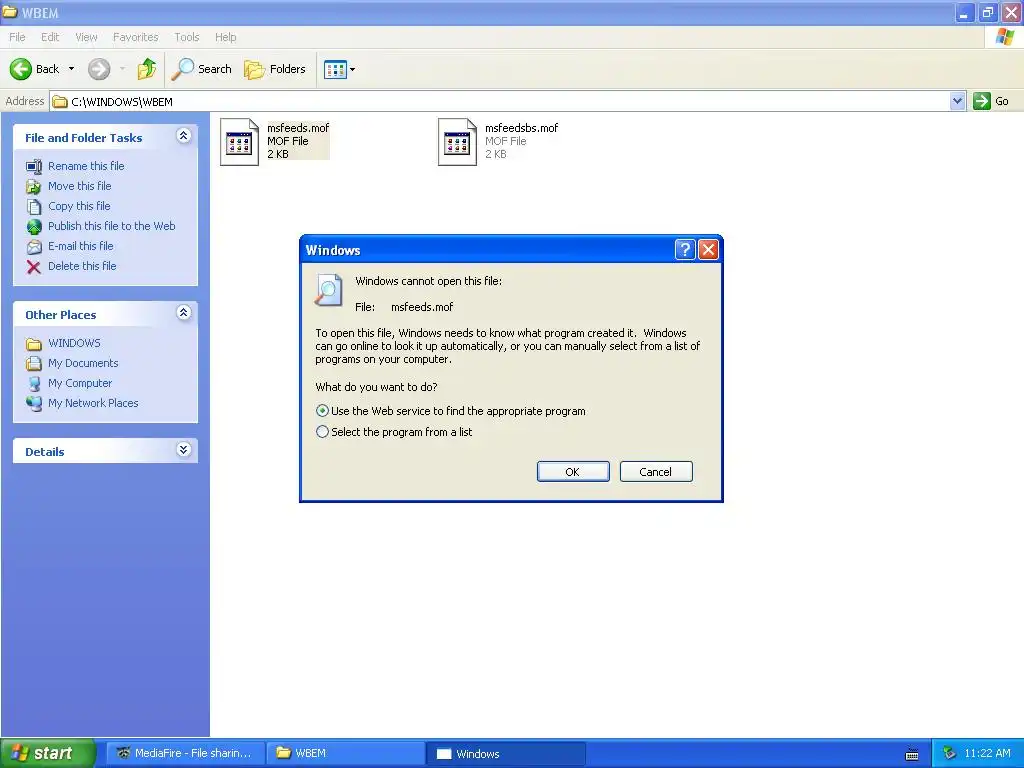The width and height of the screenshot is (1024, 768).
Task: Switch to WBEM taskbar button
Action: [346, 753]
